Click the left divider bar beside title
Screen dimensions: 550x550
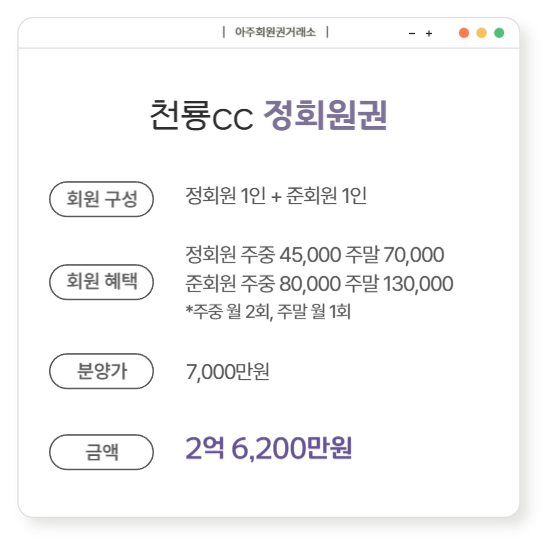pyautogui.click(x=224, y=32)
